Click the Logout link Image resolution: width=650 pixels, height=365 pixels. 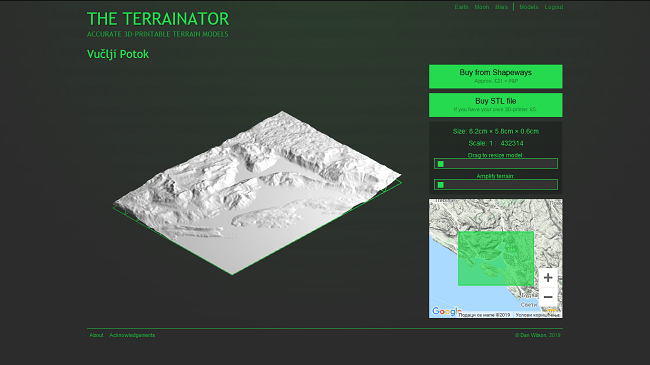click(x=554, y=7)
